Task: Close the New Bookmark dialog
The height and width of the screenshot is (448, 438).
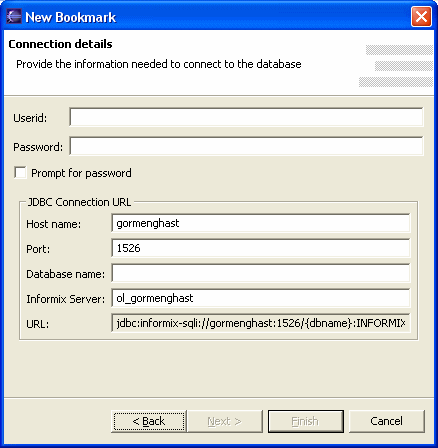Action: click(421, 17)
